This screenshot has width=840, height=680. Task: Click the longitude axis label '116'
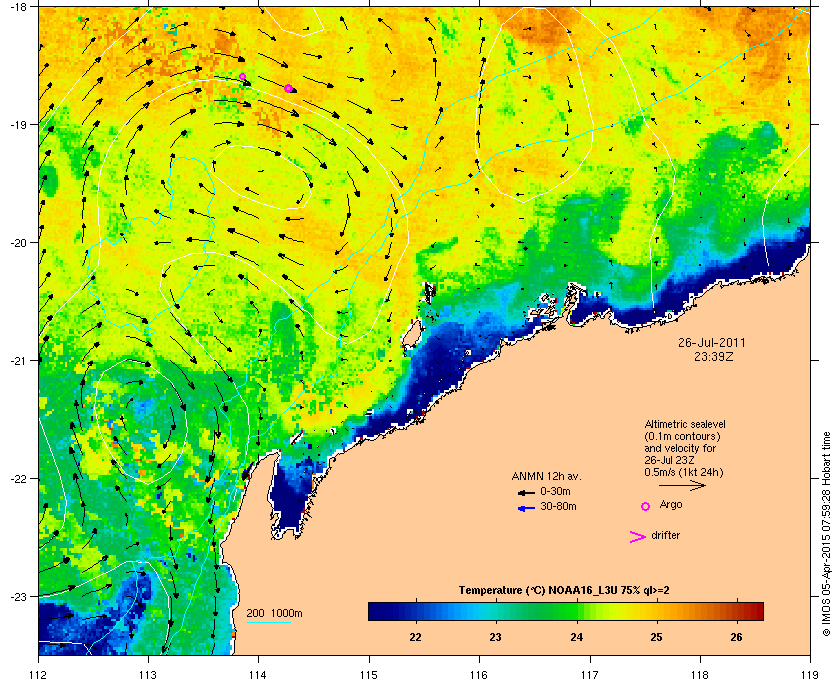coord(479,675)
